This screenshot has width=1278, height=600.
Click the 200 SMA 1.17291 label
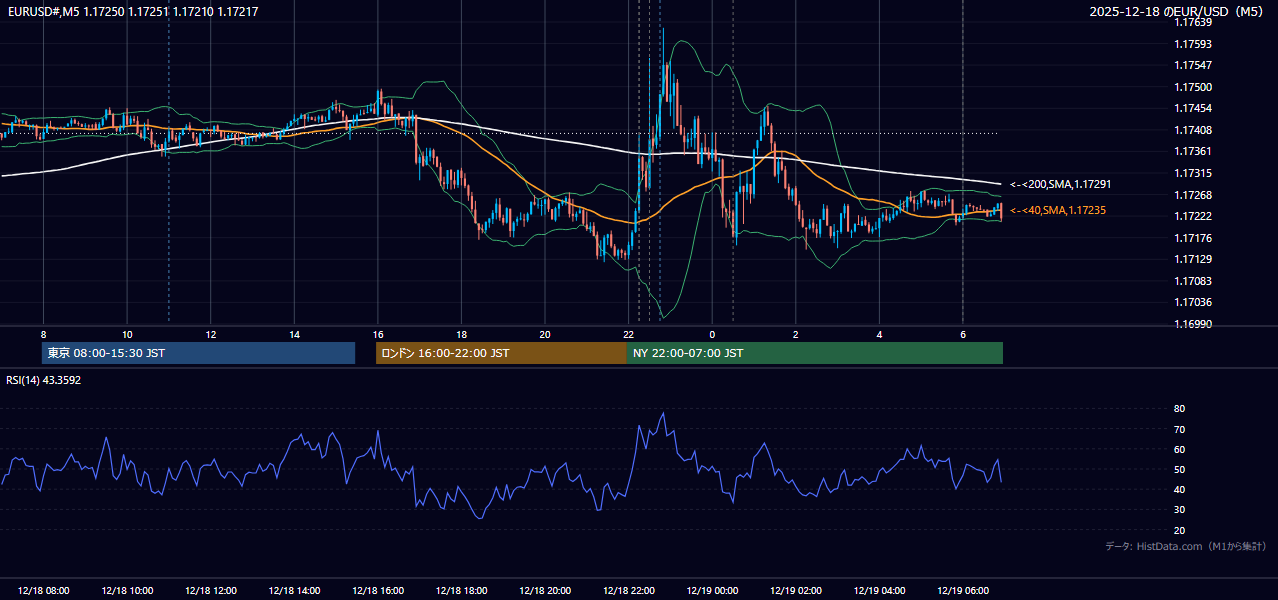1060,185
